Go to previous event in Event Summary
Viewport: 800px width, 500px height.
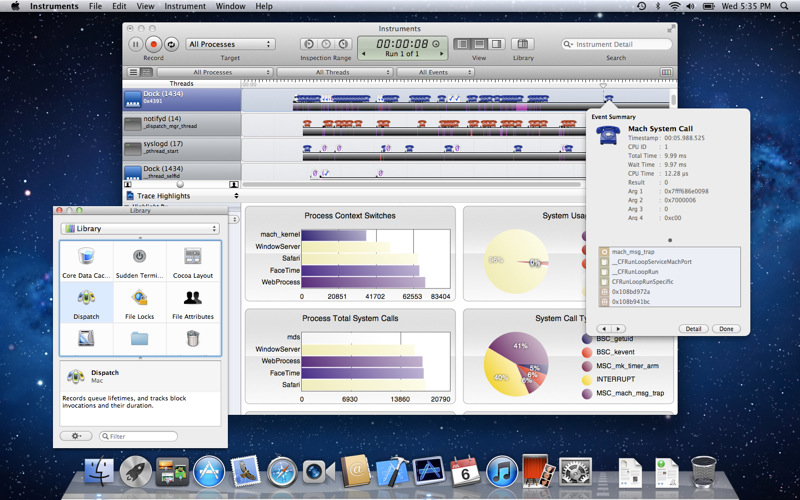point(604,329)
